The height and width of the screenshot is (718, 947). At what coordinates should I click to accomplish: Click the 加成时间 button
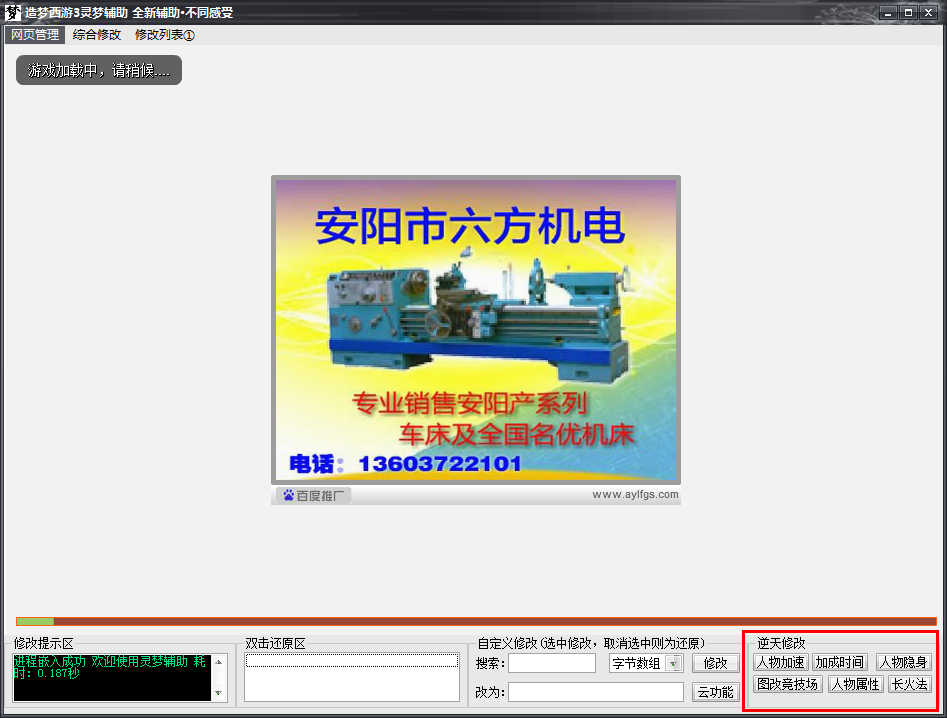point(840,662)
